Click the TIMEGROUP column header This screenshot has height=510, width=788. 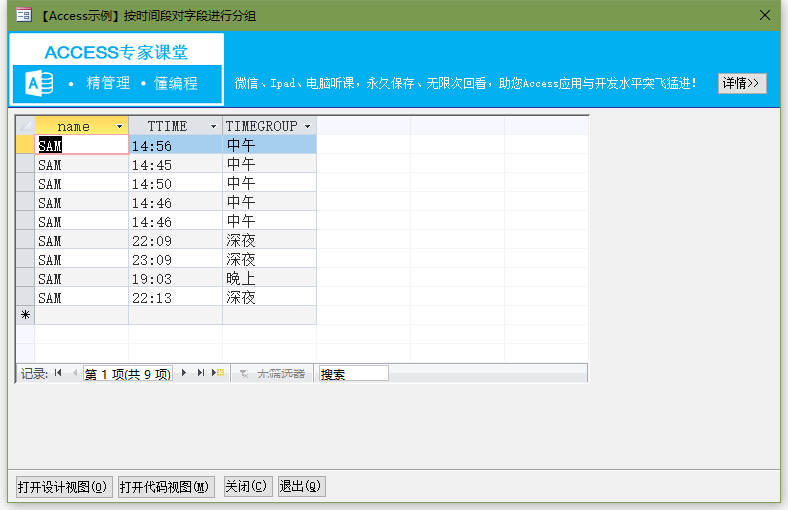click(269, 126)
